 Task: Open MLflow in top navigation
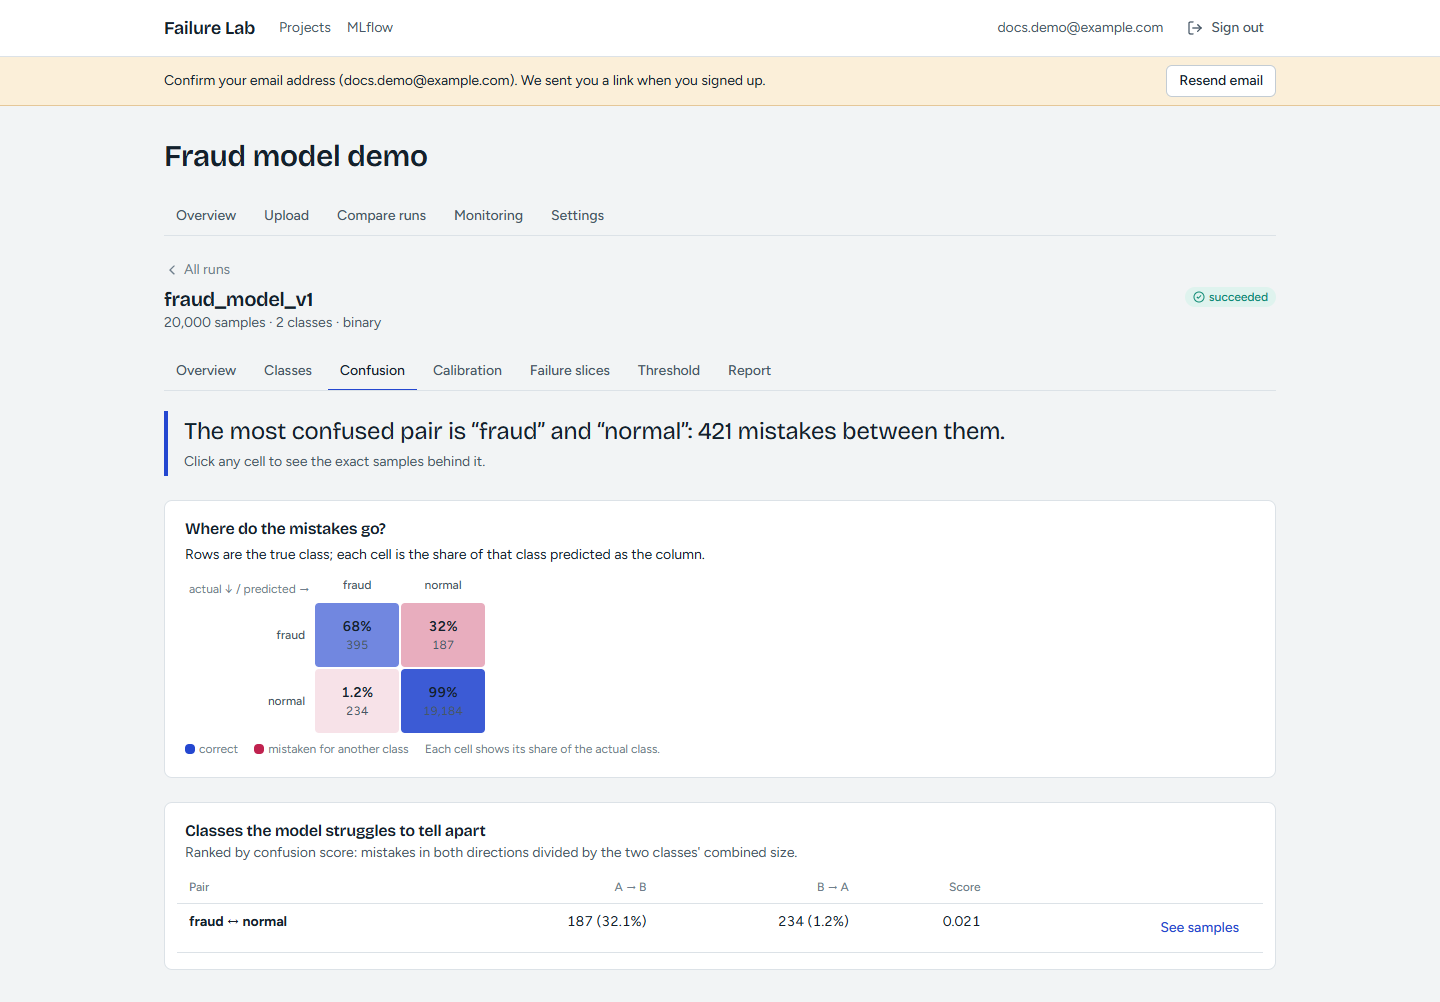[370, 28]
